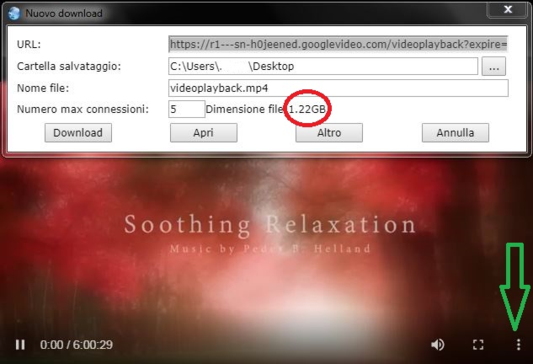The height and width of the screenshot is (364, 533).
Task: Click the Nome file field videoplayback.mp4
Action: pyautogui.click(x=339, y=88)
